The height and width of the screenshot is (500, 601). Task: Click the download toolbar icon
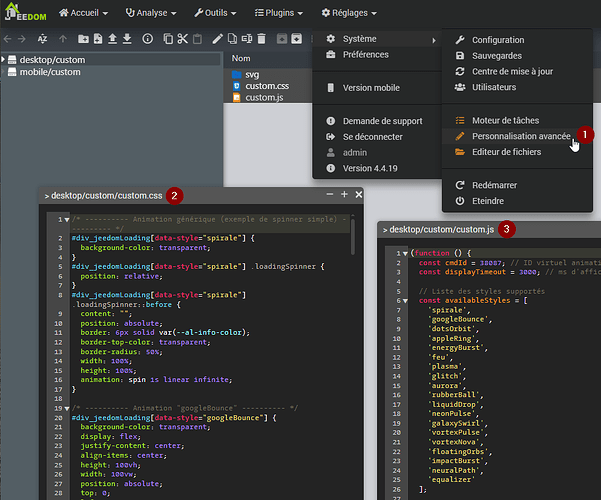127,39
